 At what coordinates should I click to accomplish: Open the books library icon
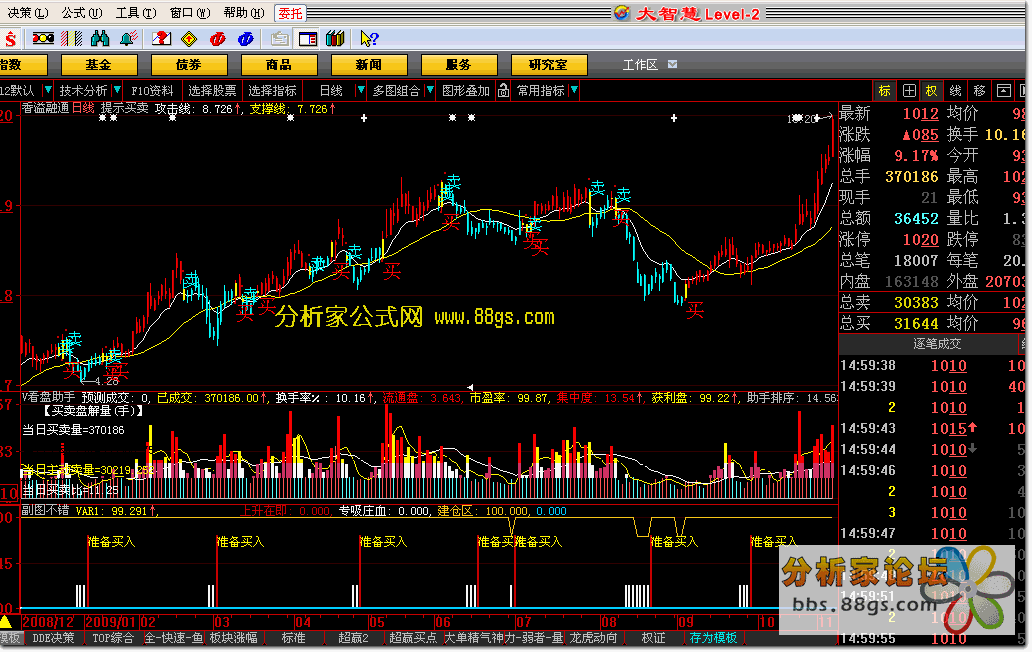(x=335, y=39)
